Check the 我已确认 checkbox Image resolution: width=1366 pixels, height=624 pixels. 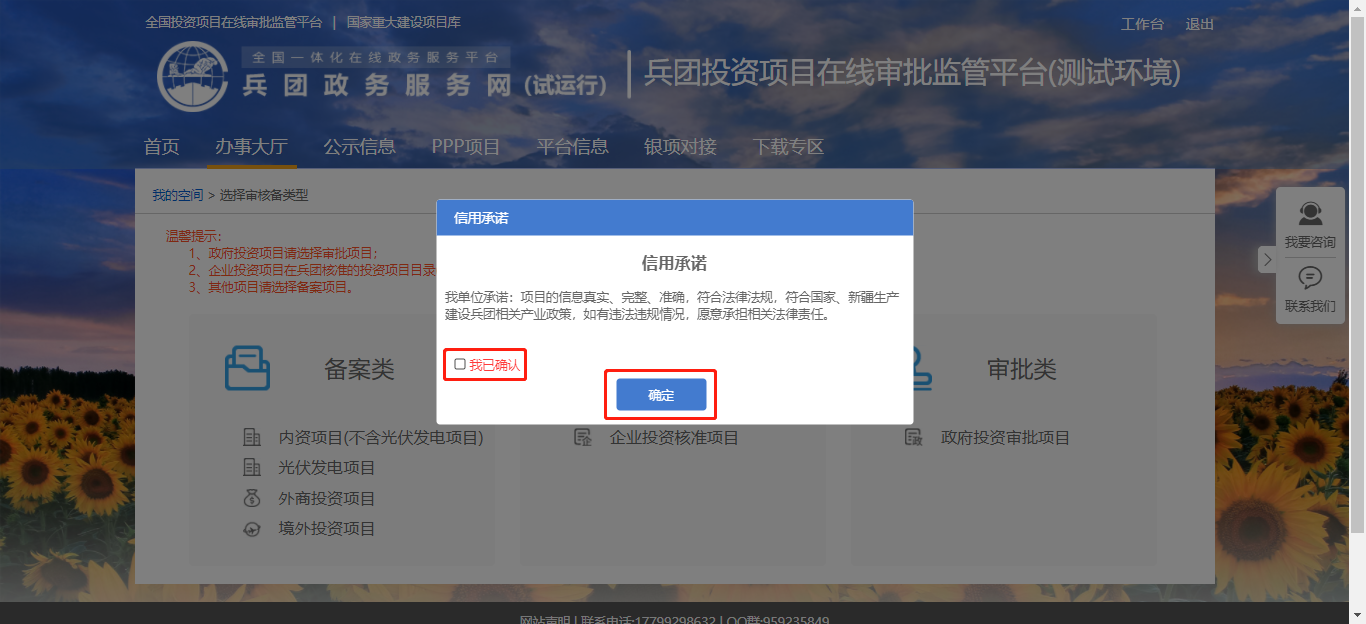click(x=460, y=365)
